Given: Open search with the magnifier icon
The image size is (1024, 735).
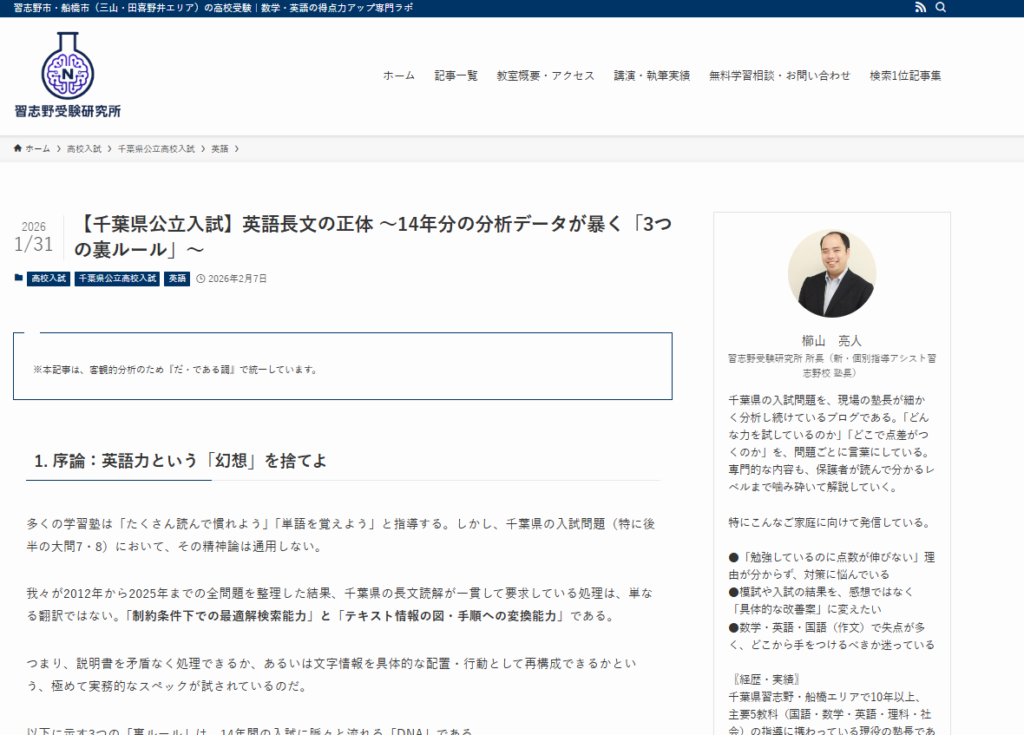Looking at the screenshot, I should pos(941,8).
